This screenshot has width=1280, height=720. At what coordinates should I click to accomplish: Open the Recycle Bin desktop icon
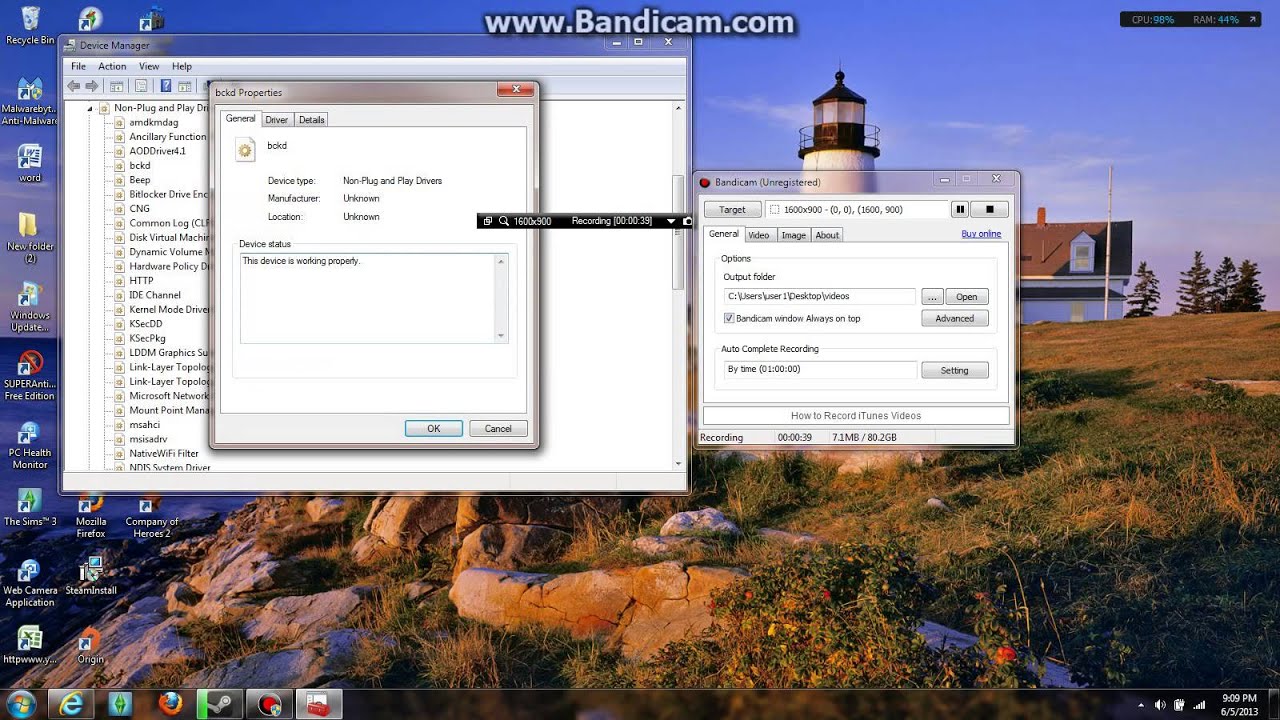[x=30, y=25]
